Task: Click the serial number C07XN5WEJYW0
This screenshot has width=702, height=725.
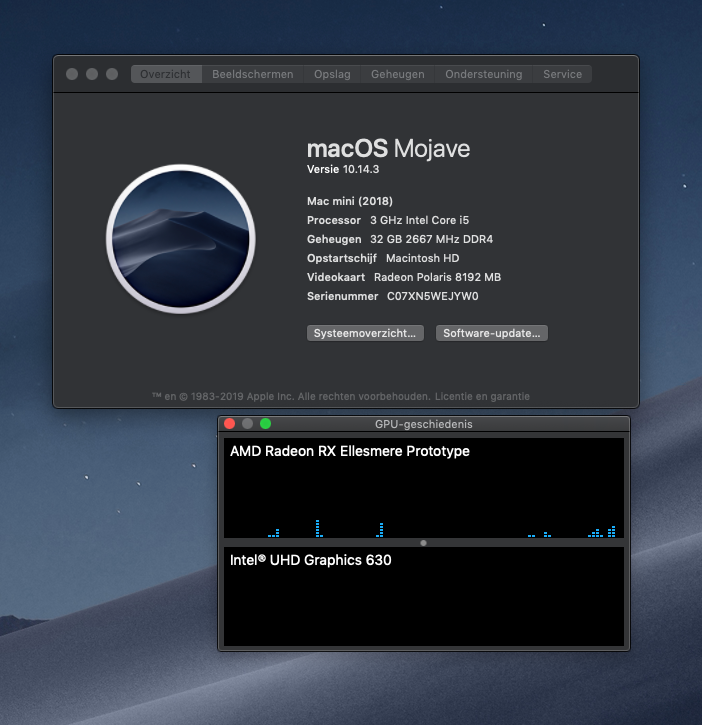Action: point(433,296)
